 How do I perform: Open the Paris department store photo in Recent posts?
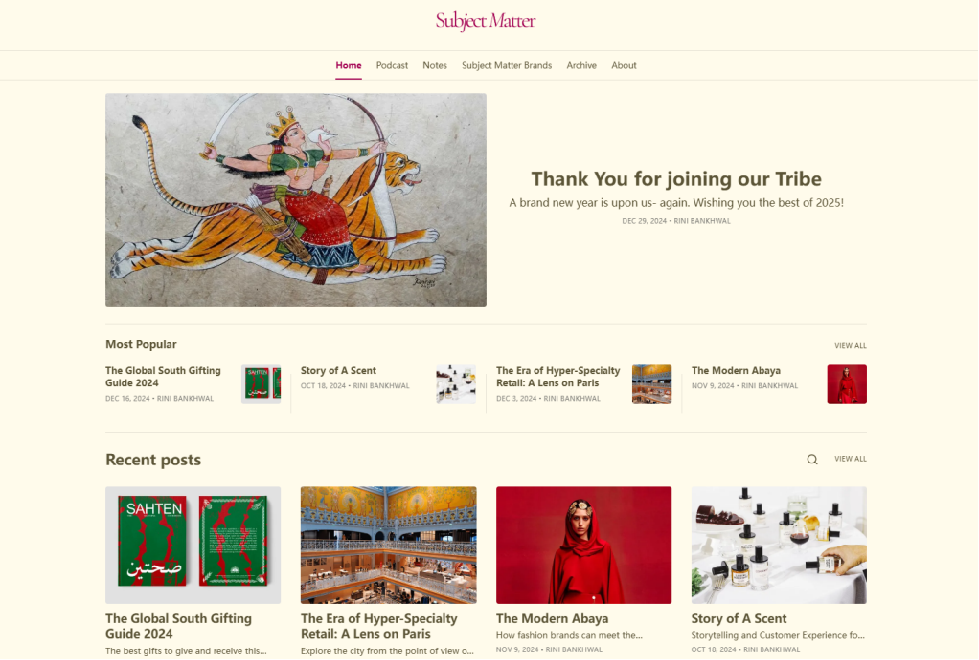coord(388,545)
